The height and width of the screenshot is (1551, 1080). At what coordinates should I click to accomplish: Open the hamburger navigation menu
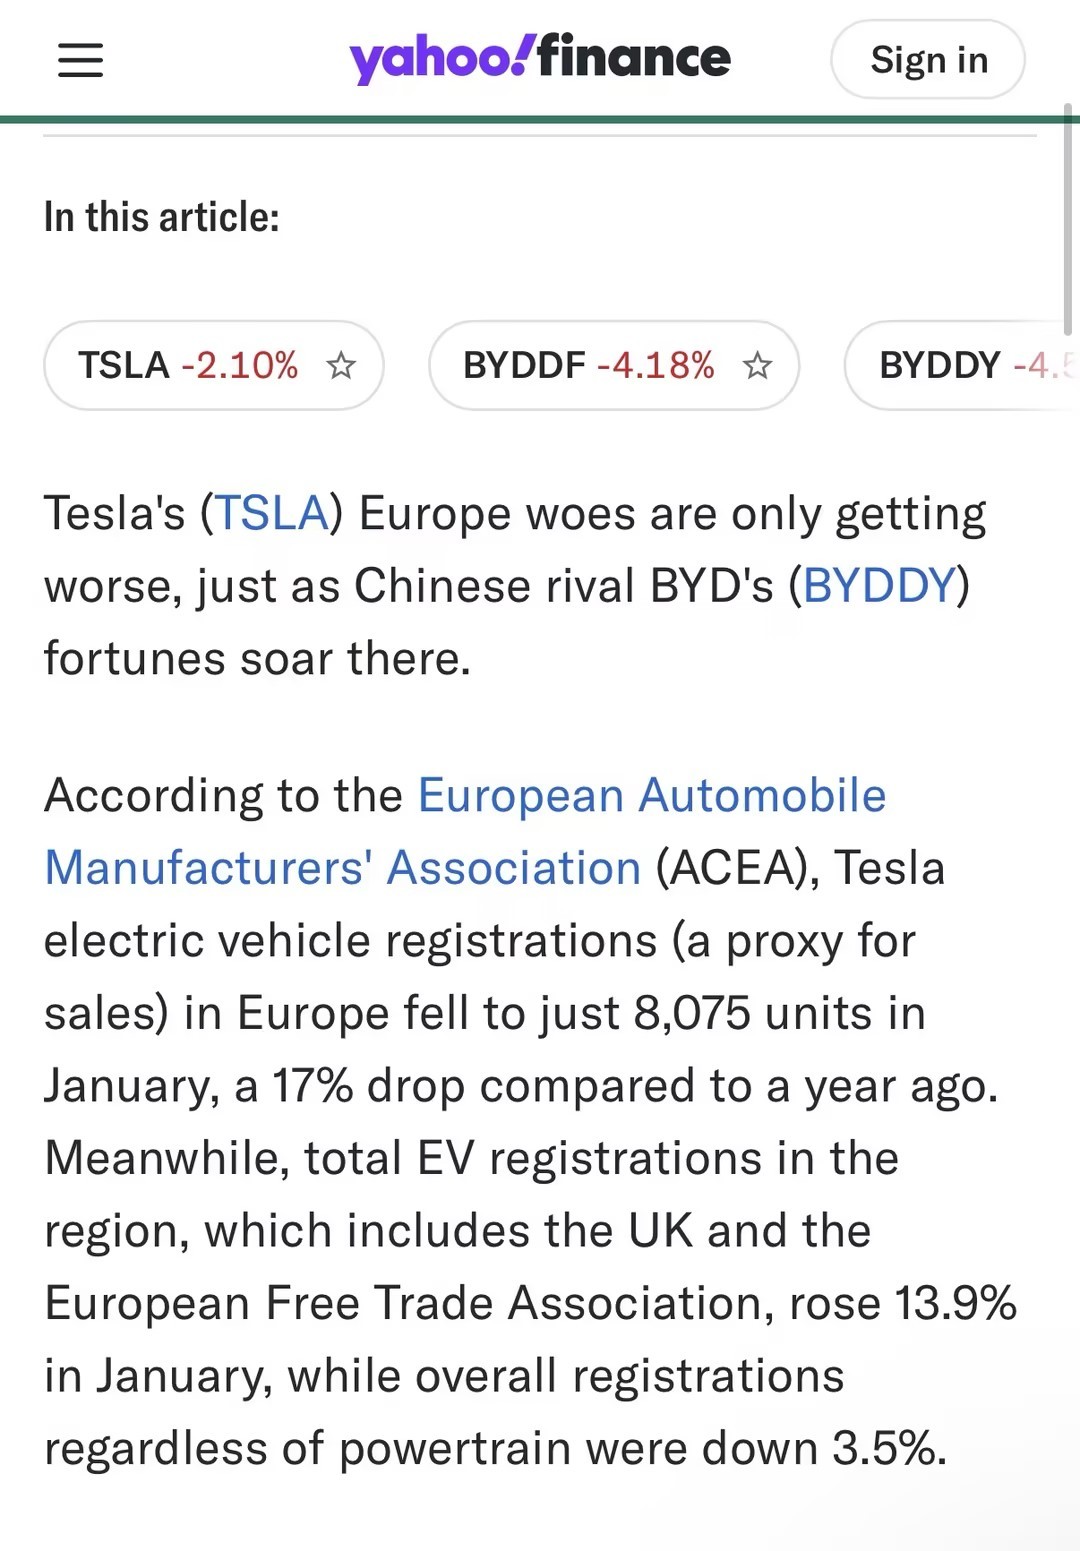80,60
